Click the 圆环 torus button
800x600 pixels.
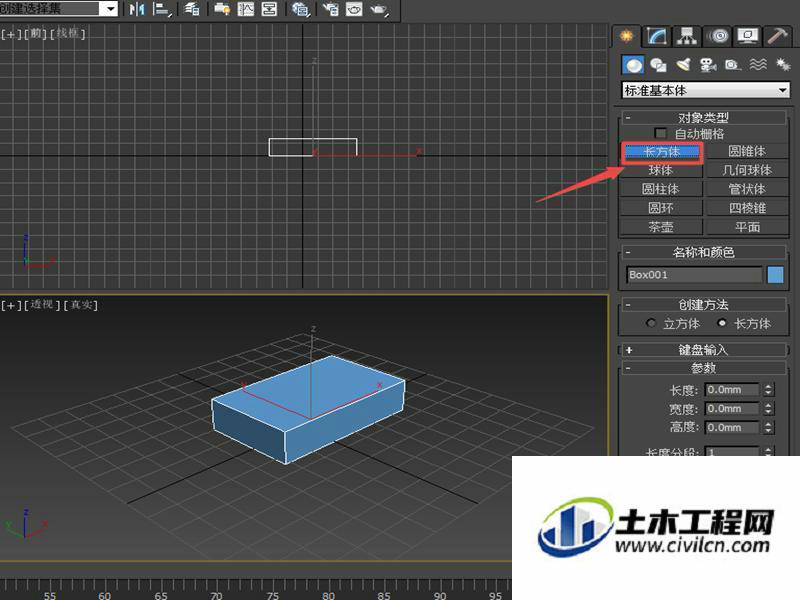pyautogui.click(x=661, y=208)
